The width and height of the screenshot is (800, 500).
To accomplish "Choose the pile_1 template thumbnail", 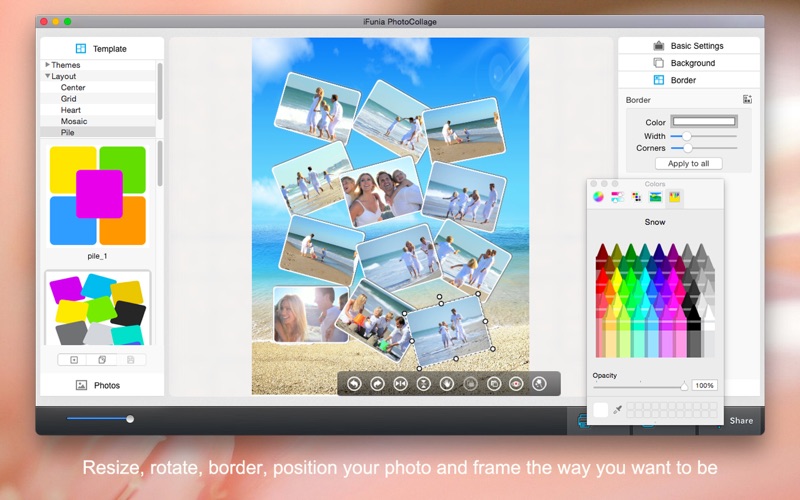I will pos(97,195).
